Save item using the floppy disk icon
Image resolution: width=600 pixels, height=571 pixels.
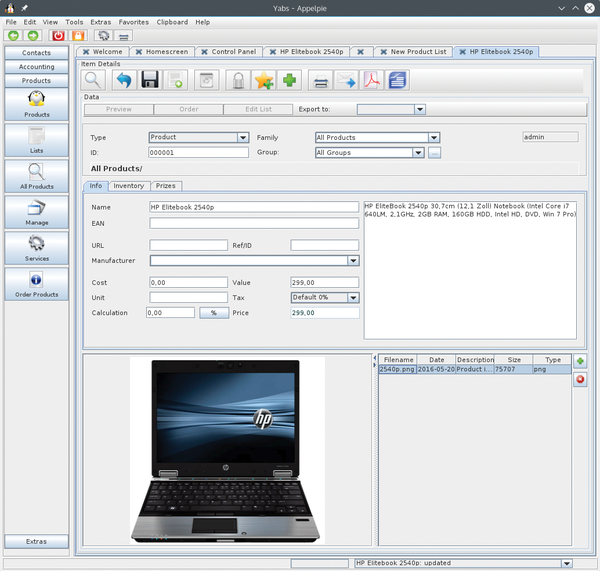tap(150, 80)
